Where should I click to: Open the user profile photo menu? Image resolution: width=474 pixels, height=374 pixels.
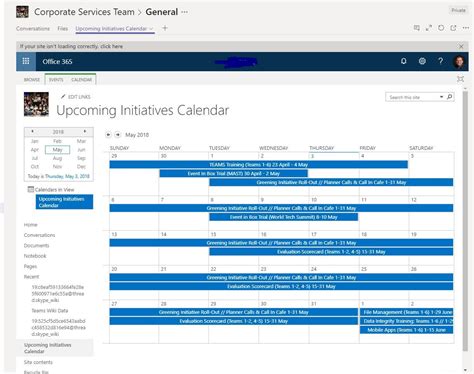point(459,61)
